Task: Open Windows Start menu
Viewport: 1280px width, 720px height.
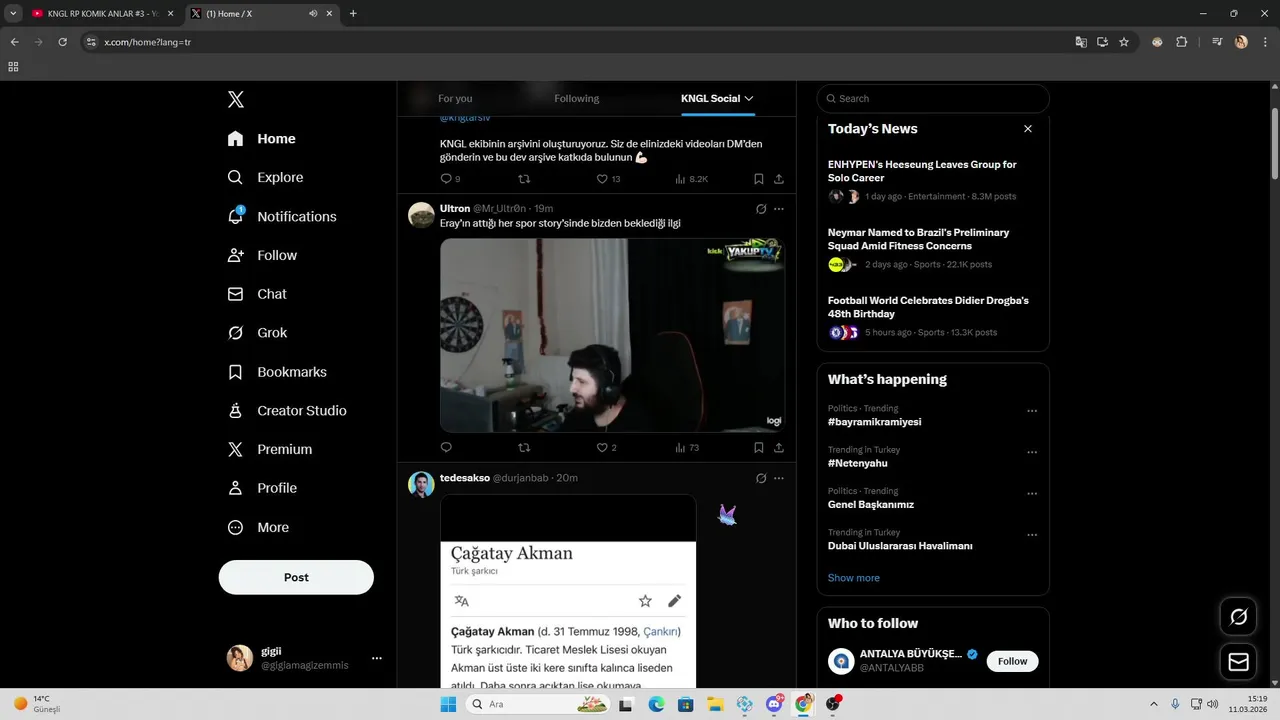Action: (x=447, y=704)
